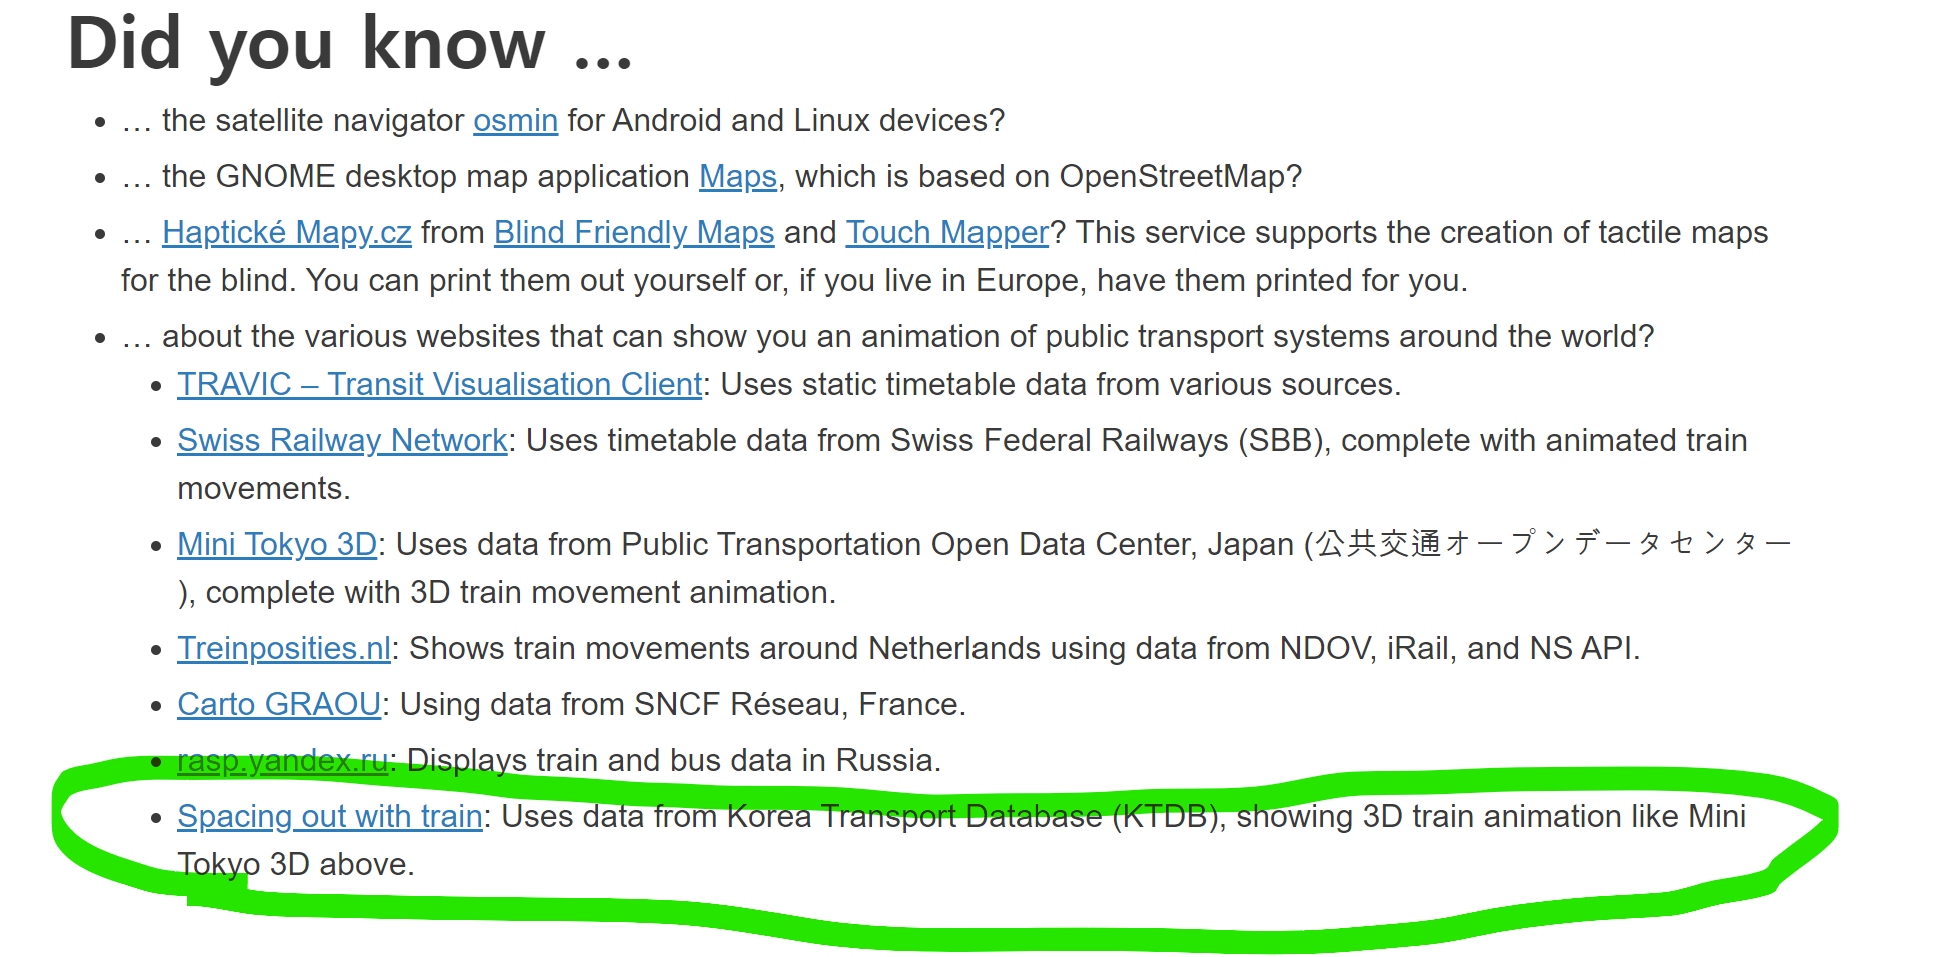
Task: Click Japanese text '公共交通オープンデータセンター'
Action: tap(1553, 545)
